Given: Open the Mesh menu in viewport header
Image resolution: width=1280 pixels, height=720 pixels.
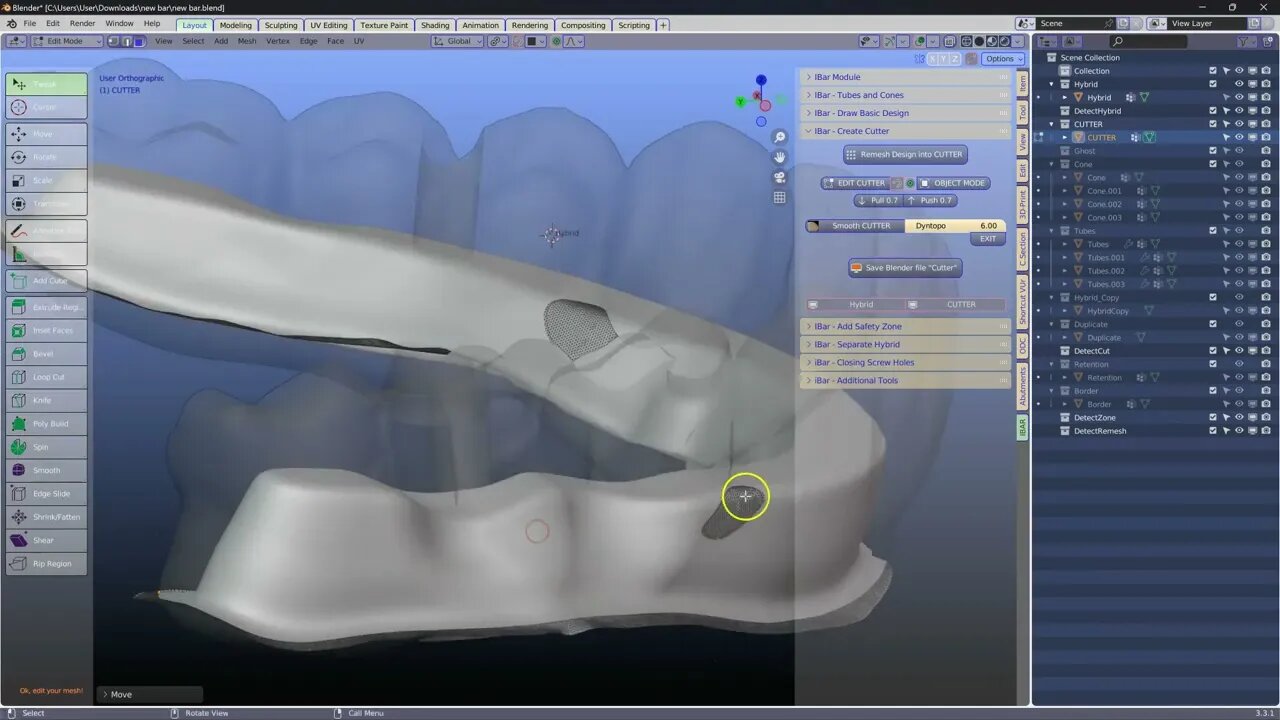Looking at the screenshot, I should pos(247,41).
